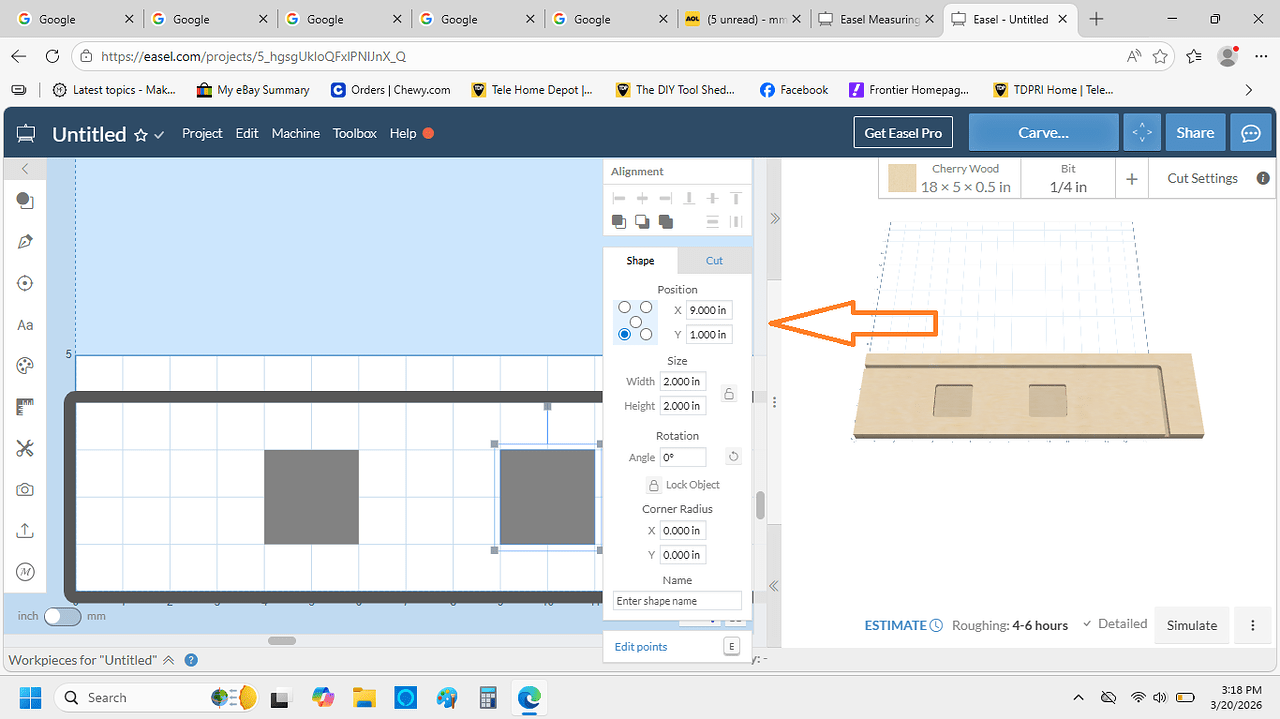1280x719 pixels.
Task: Expand design pane with double chevron
Action: (774, 218)
